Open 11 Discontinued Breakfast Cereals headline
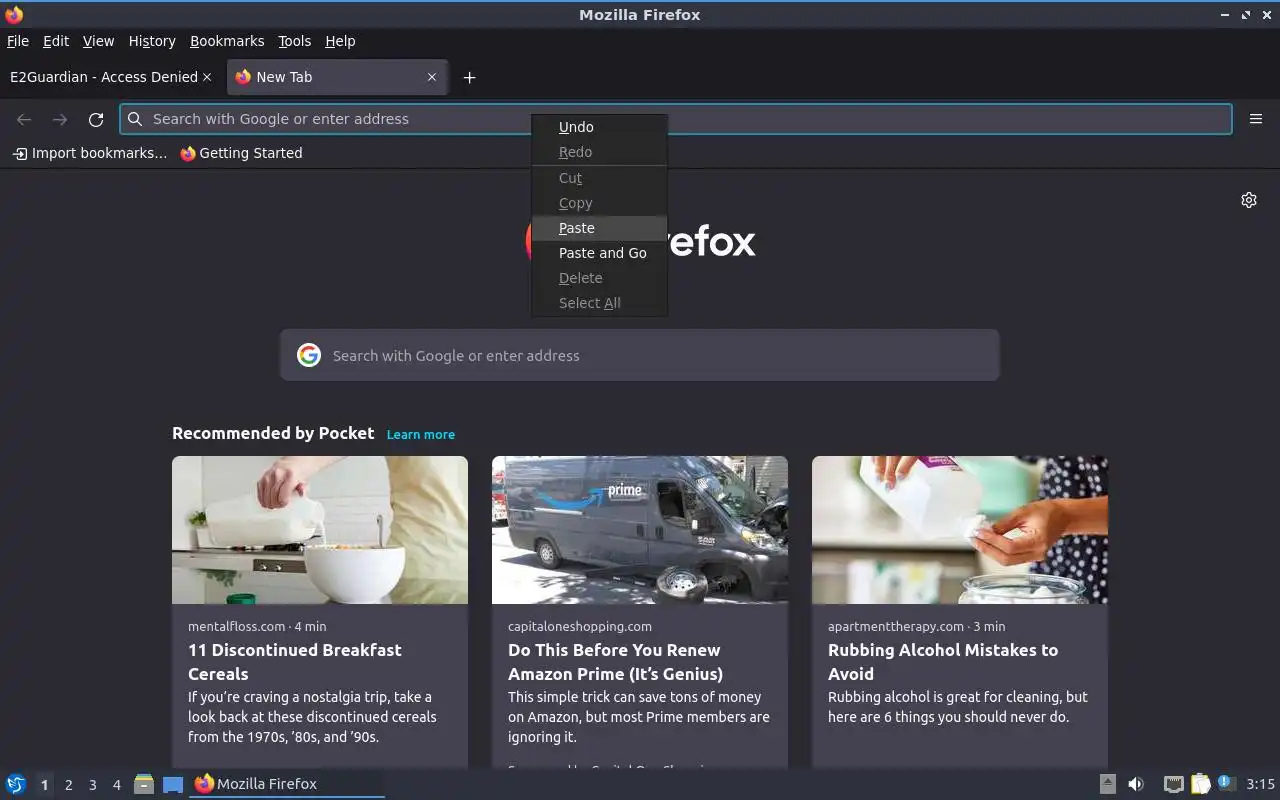Image resolution: width=1280 pixels, height=800 pixels. tap(295, 662)
